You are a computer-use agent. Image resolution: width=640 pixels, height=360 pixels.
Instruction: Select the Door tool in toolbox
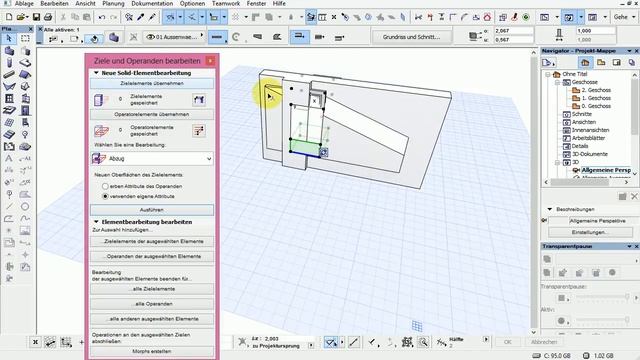pos(25,111)
